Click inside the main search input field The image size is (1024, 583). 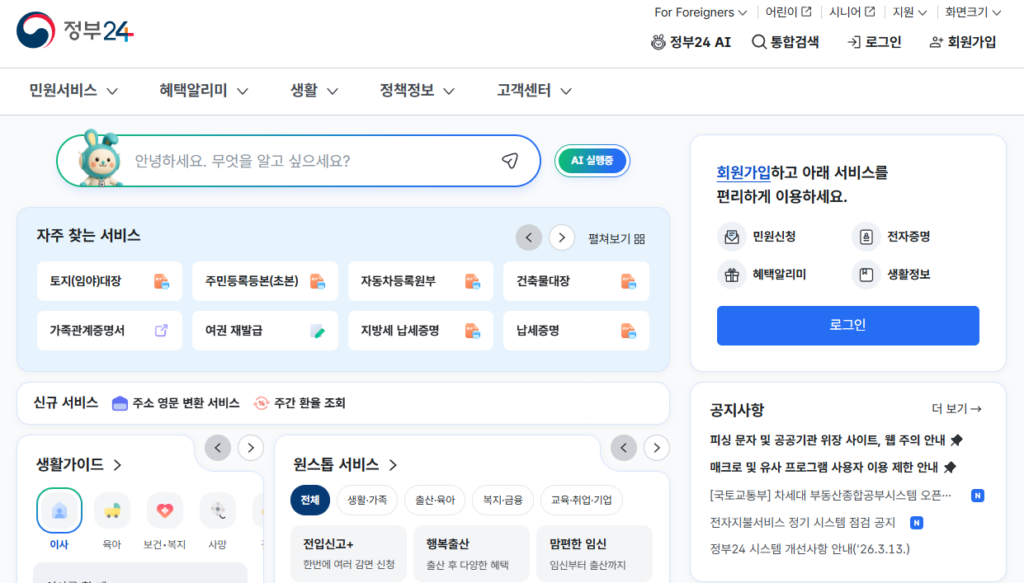(x=300, y=160)
